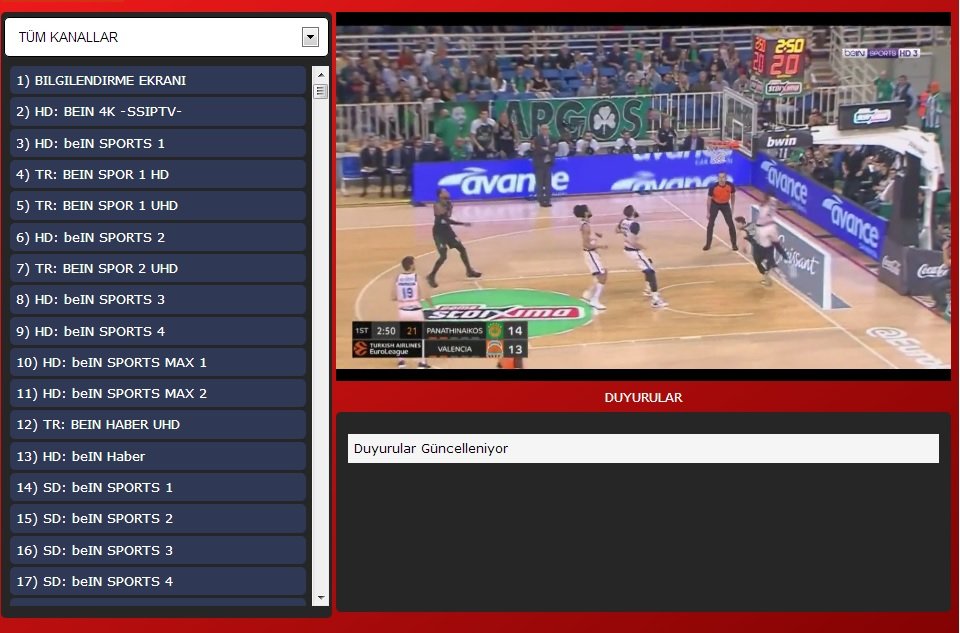Click the TÜM KANALLAR dropdown arrow

click(x=310, y=37)
